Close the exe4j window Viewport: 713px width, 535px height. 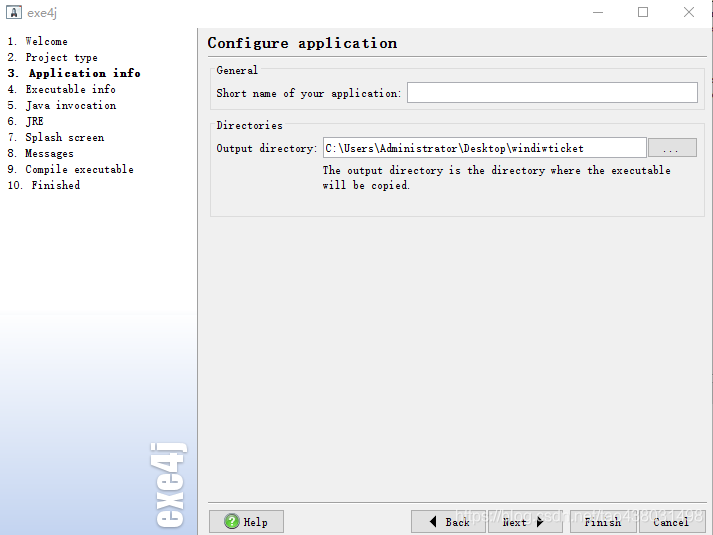click(x=689, y=12)
